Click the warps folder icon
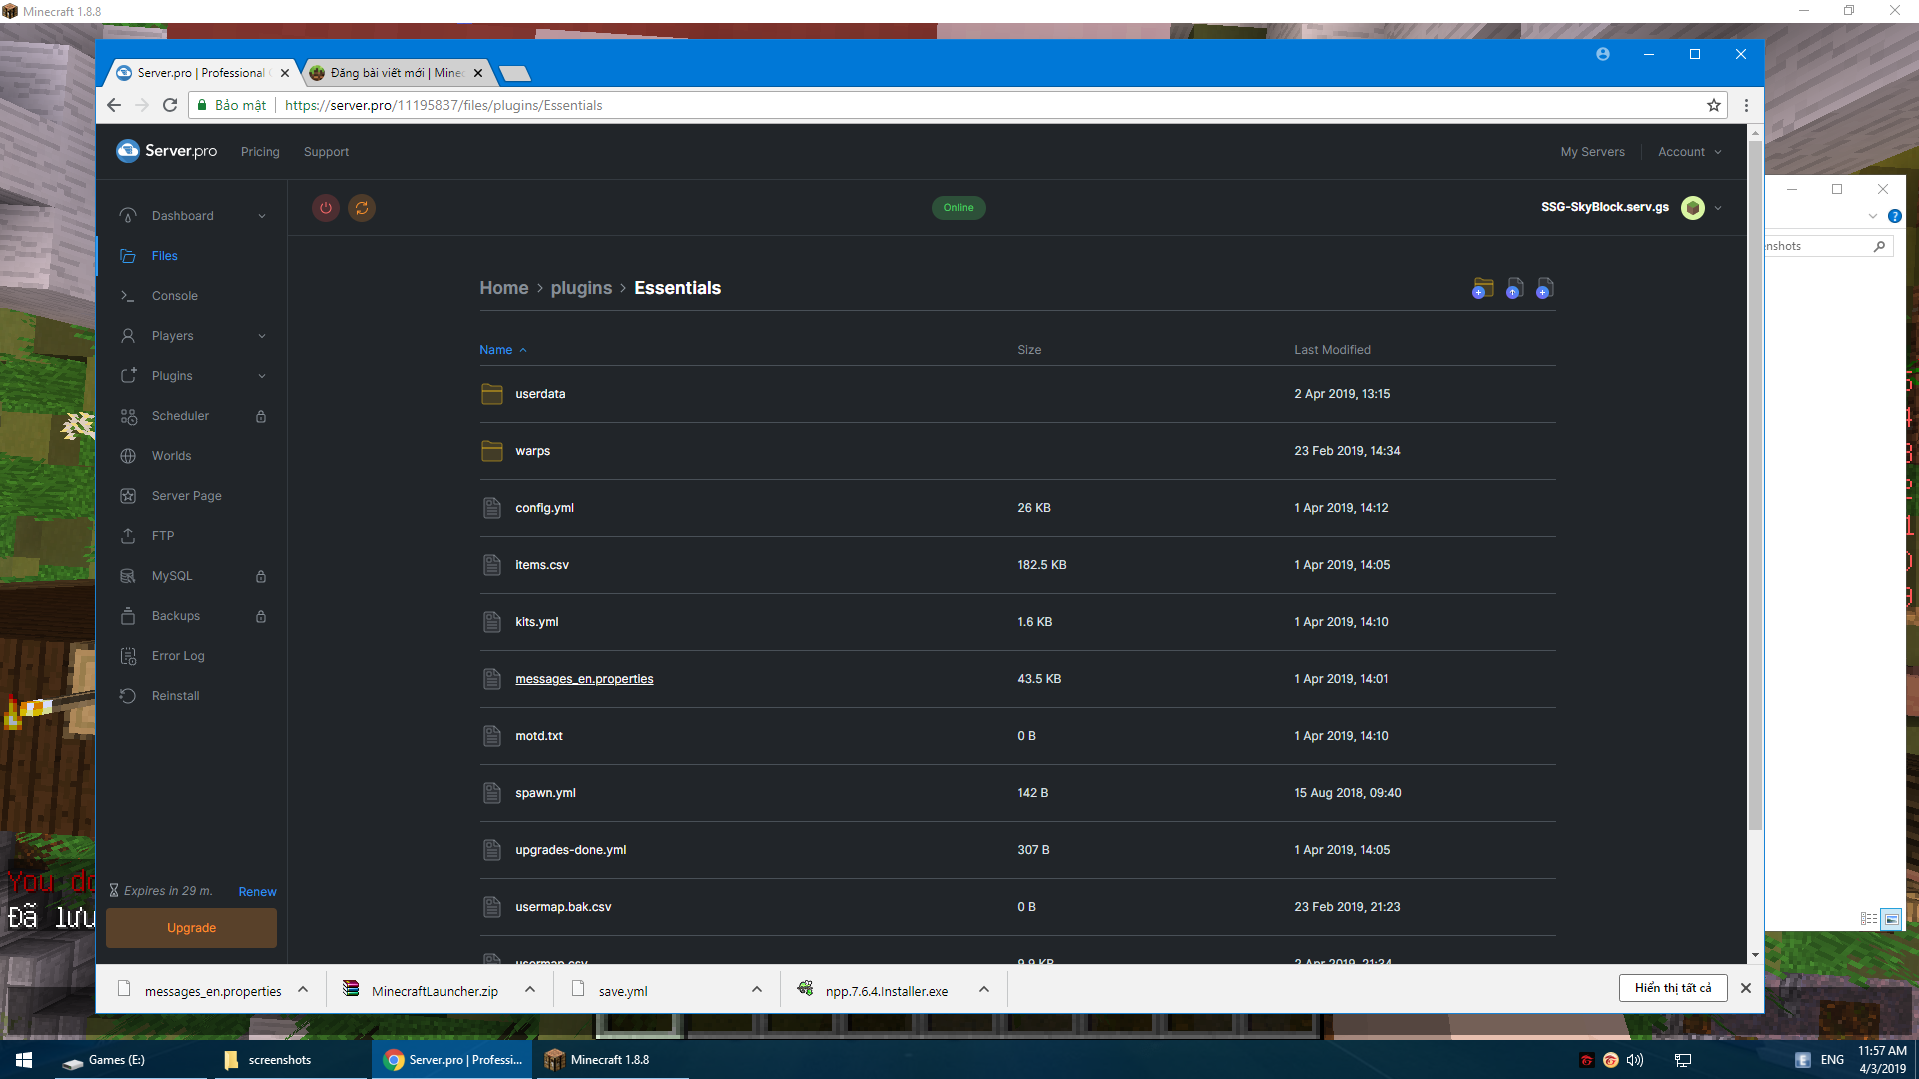Screen dimensions: 1919x1079 [492, 451]
